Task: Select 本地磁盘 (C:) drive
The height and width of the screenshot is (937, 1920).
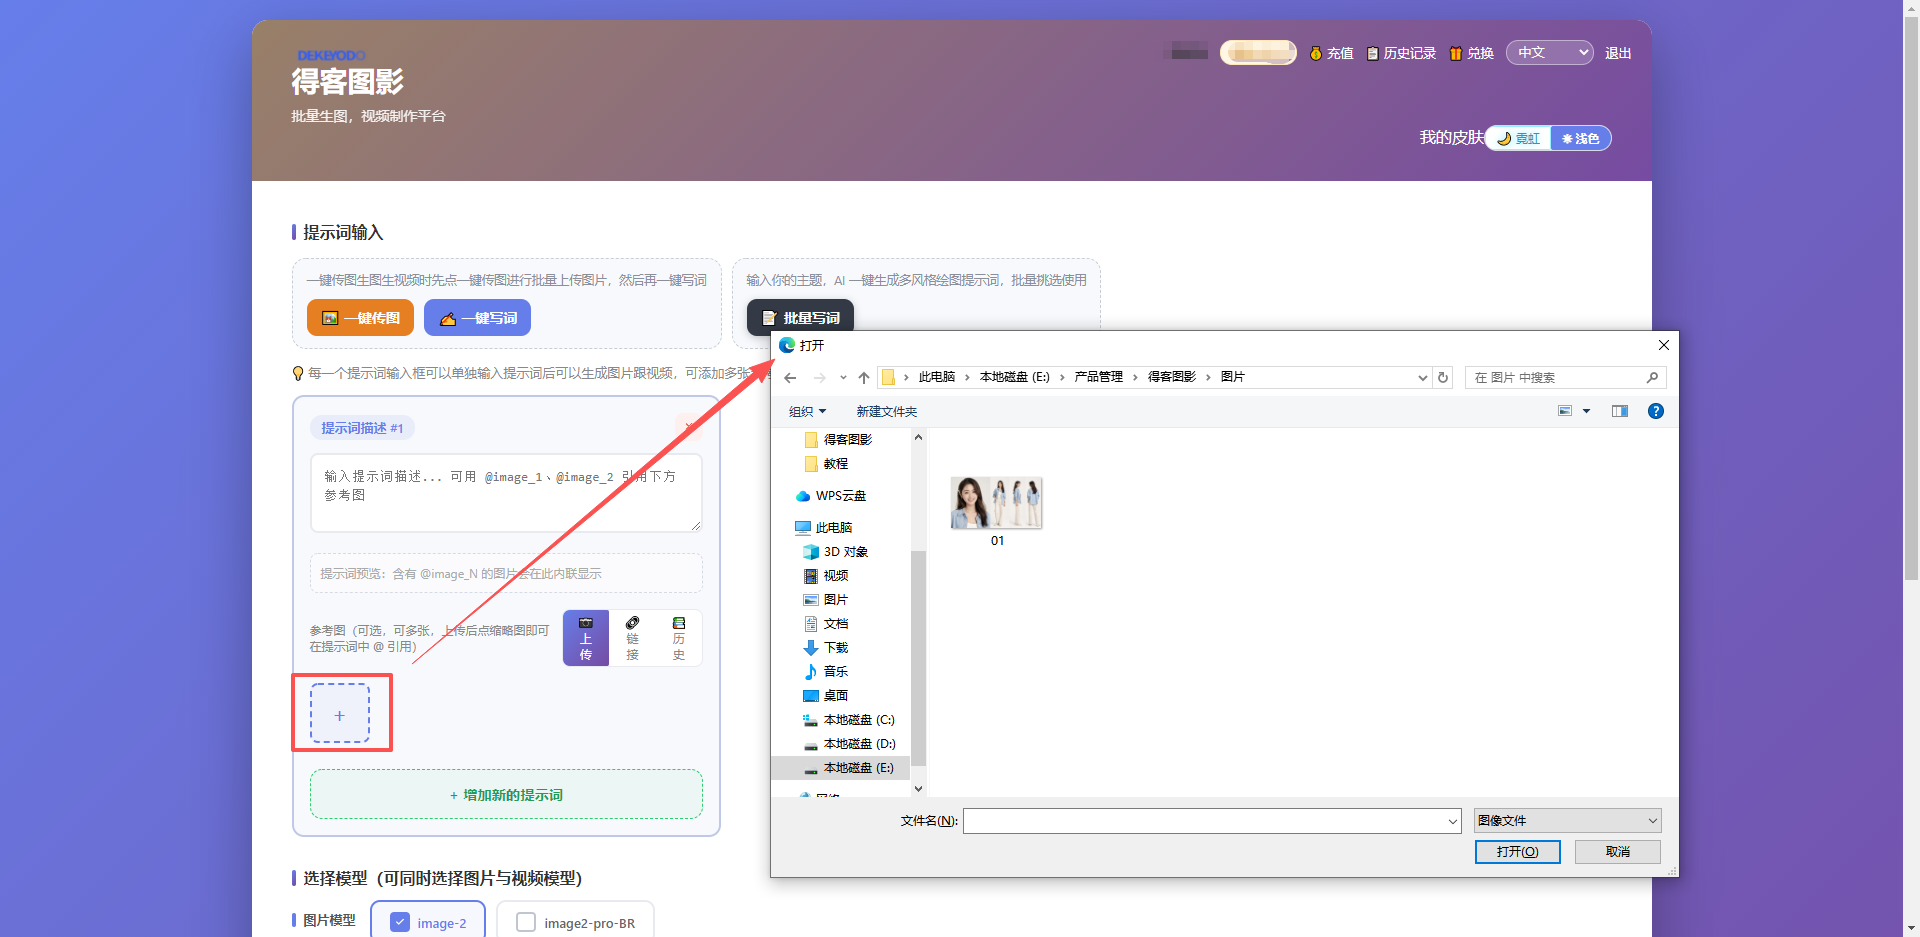Action: (x=849, y=720)
